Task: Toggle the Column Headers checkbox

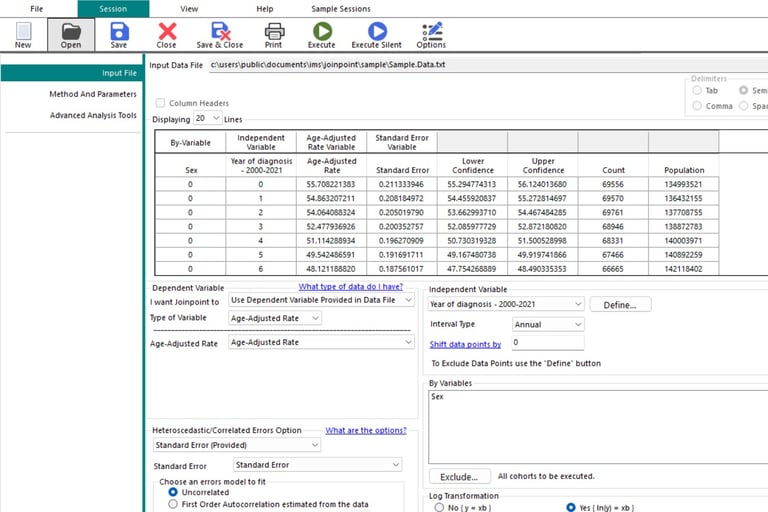Action: tap(160, 103)
